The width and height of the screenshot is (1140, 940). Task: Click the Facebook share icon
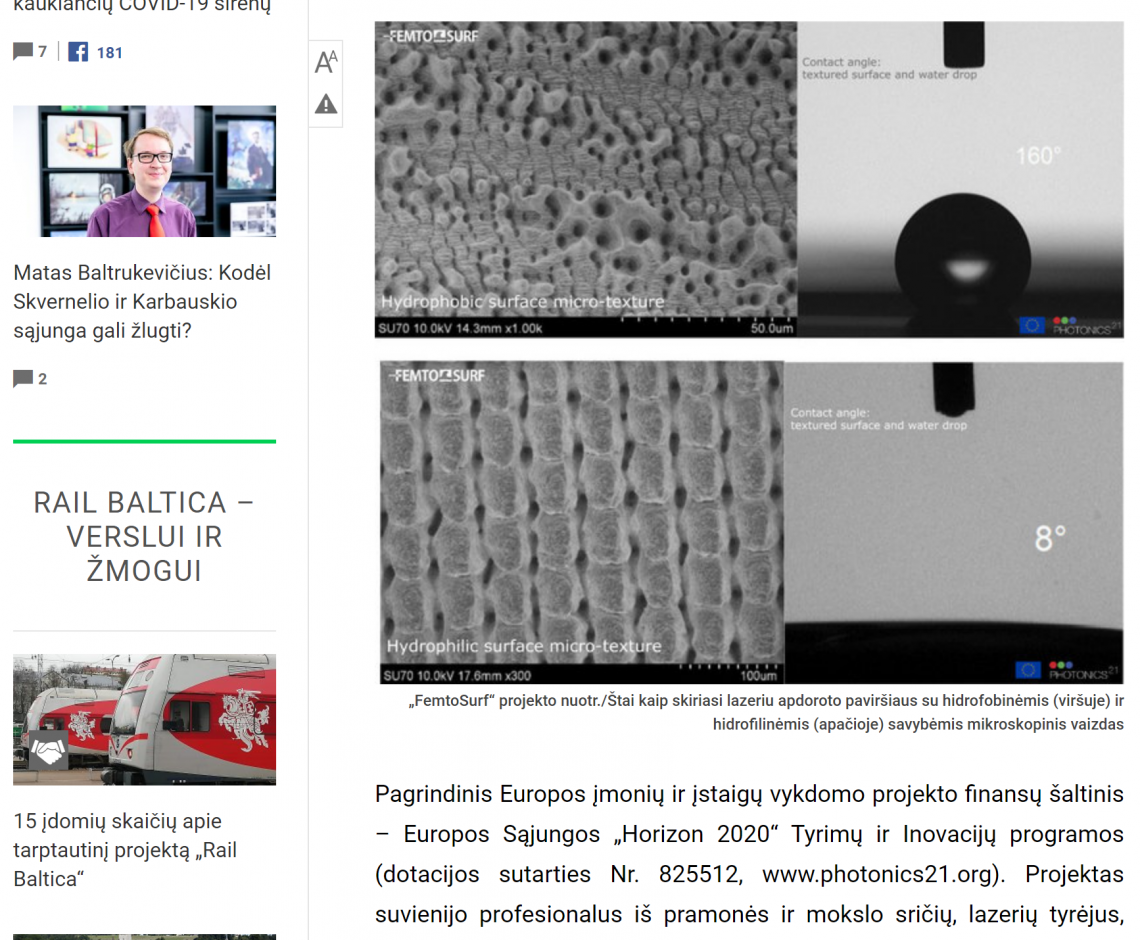[x=78, y=52]
